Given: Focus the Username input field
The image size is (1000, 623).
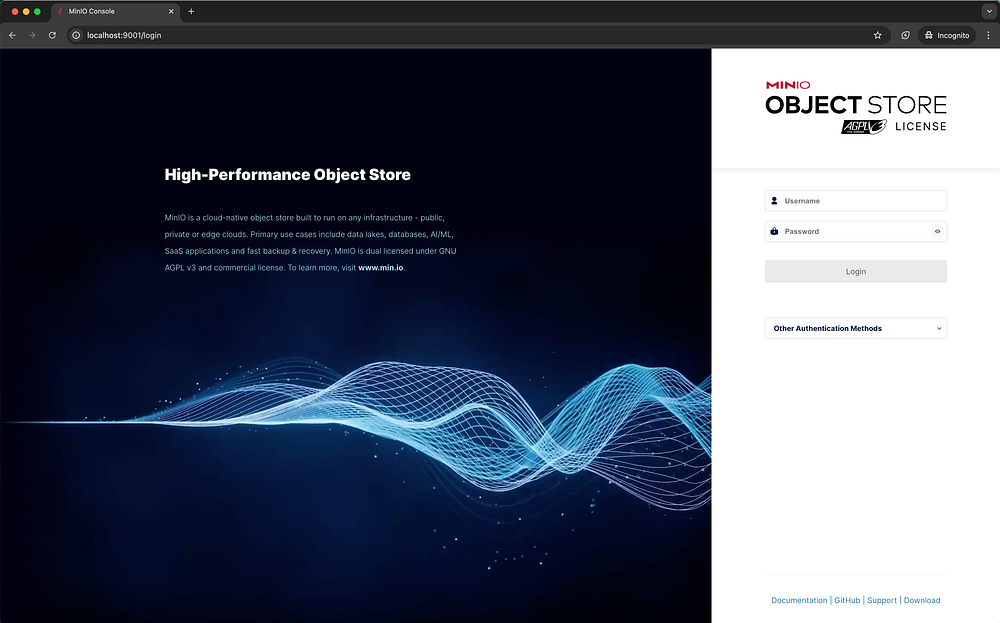Looking at the screenshot, I should [856, 201].
